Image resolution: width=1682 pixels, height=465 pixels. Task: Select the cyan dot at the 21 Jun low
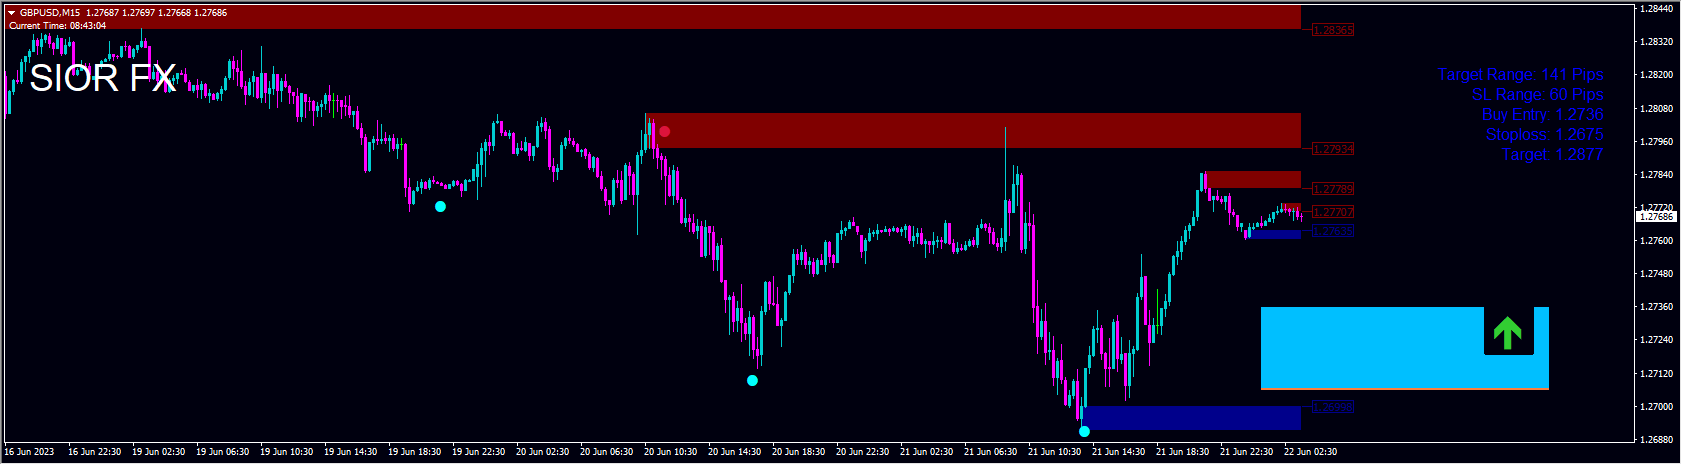pyautogui.click(x=1084, y=431)
